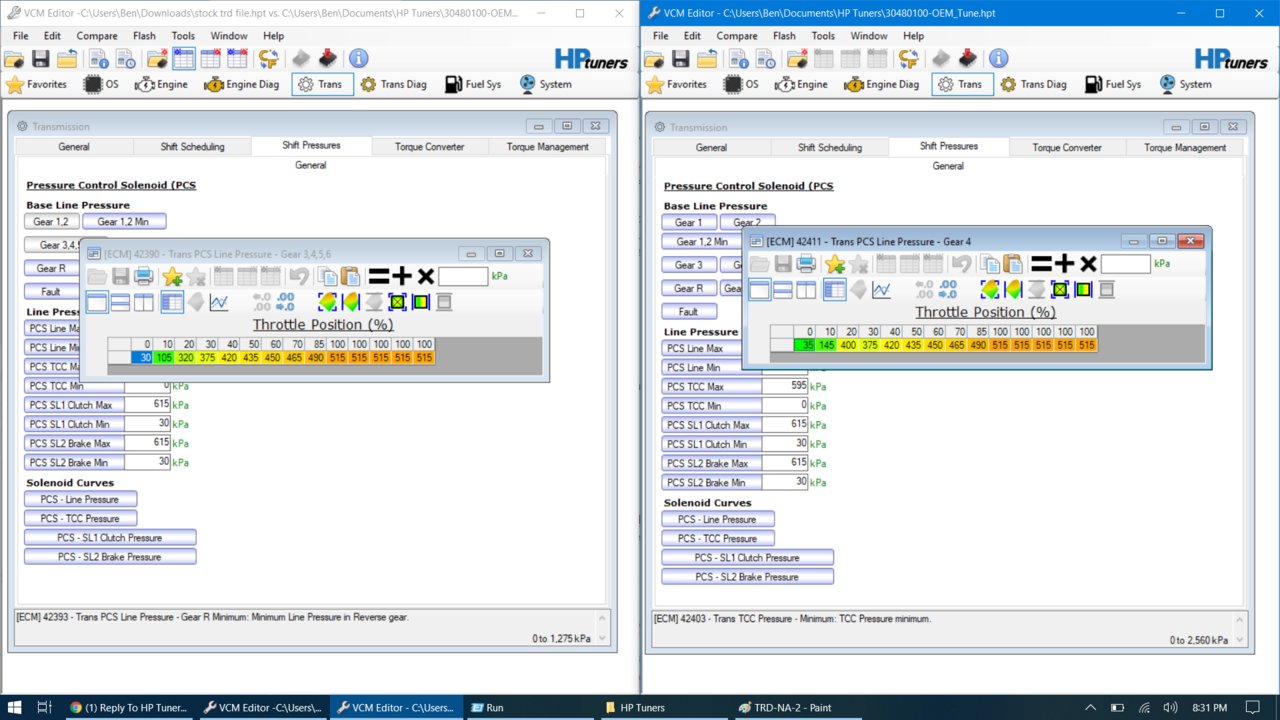Click Fault button in right Transmission window
The image size is (1280, 720).
point(689,312)
